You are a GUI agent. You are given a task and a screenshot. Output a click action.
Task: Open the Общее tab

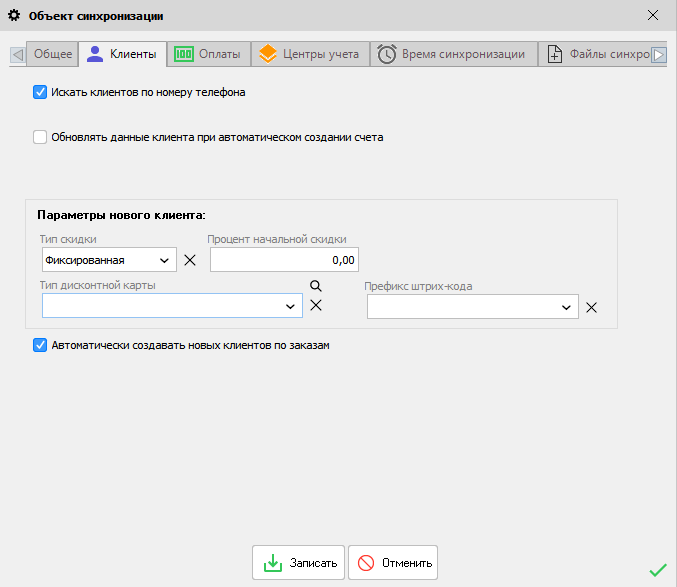click(52, 54)
